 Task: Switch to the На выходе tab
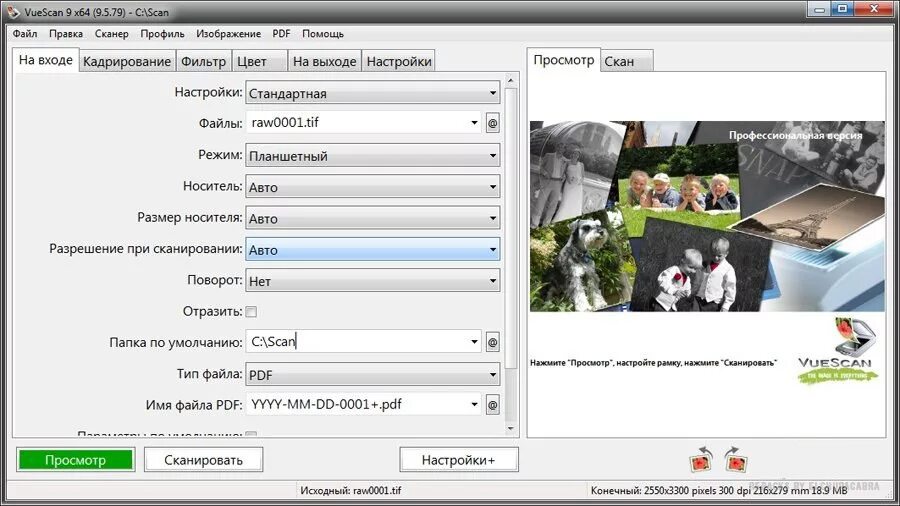pyautogui.click(x=324, y=61)
